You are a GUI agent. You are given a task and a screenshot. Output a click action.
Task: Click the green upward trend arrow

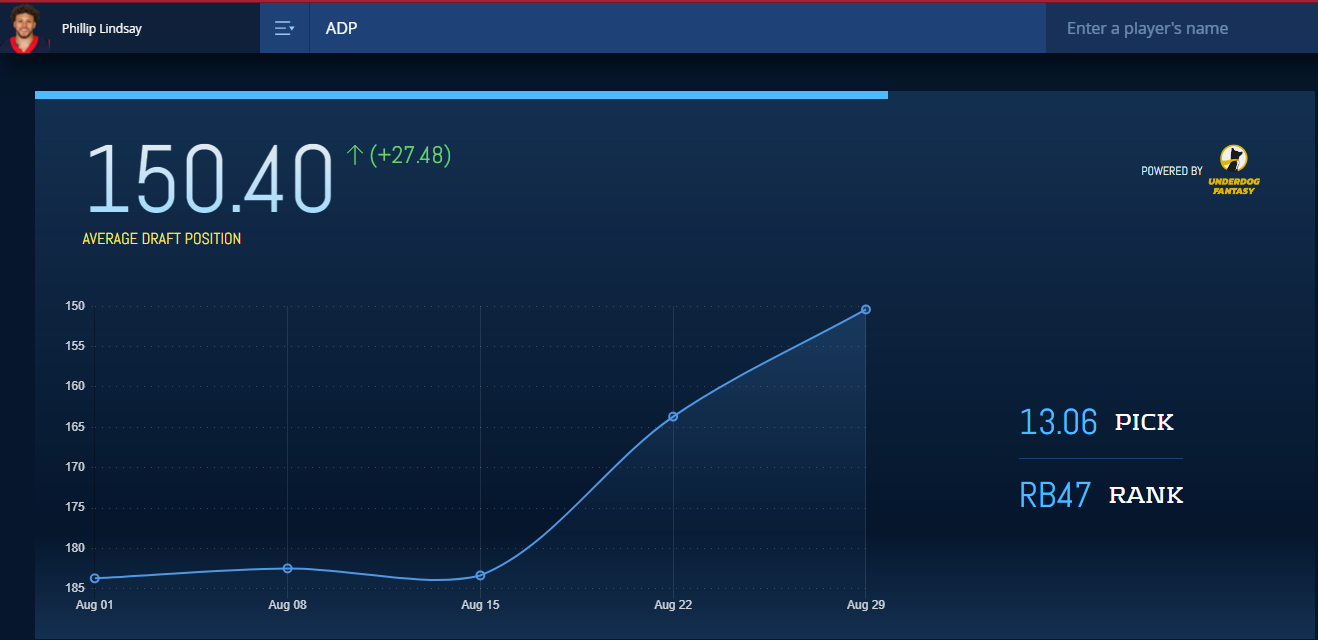pyautogui.click(x=354, y=155)
